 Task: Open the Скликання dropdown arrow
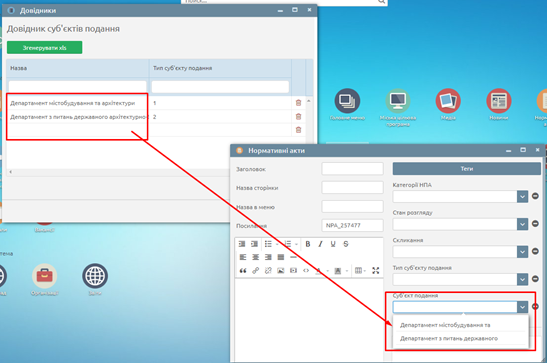522,252
